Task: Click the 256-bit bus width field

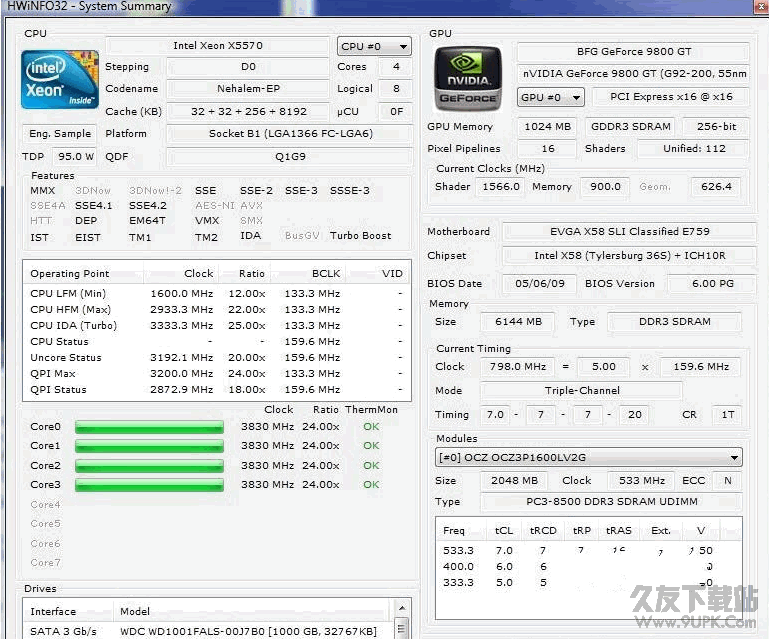Action: (x=716, y=127)
